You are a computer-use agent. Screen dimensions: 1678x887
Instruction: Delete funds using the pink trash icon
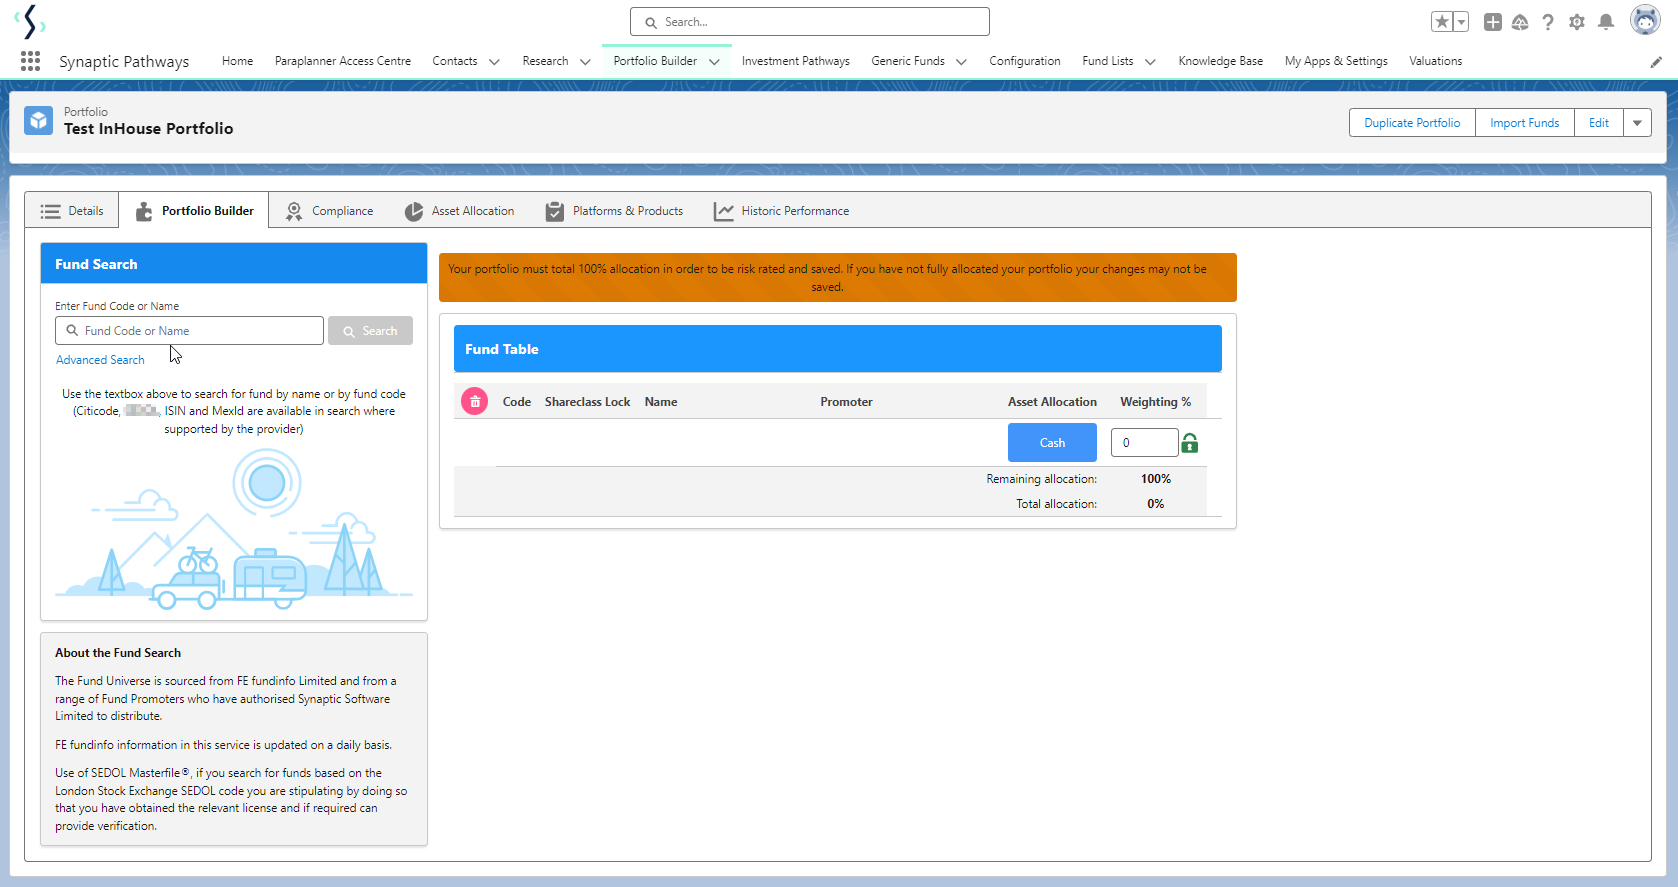(x=475, y=402)
